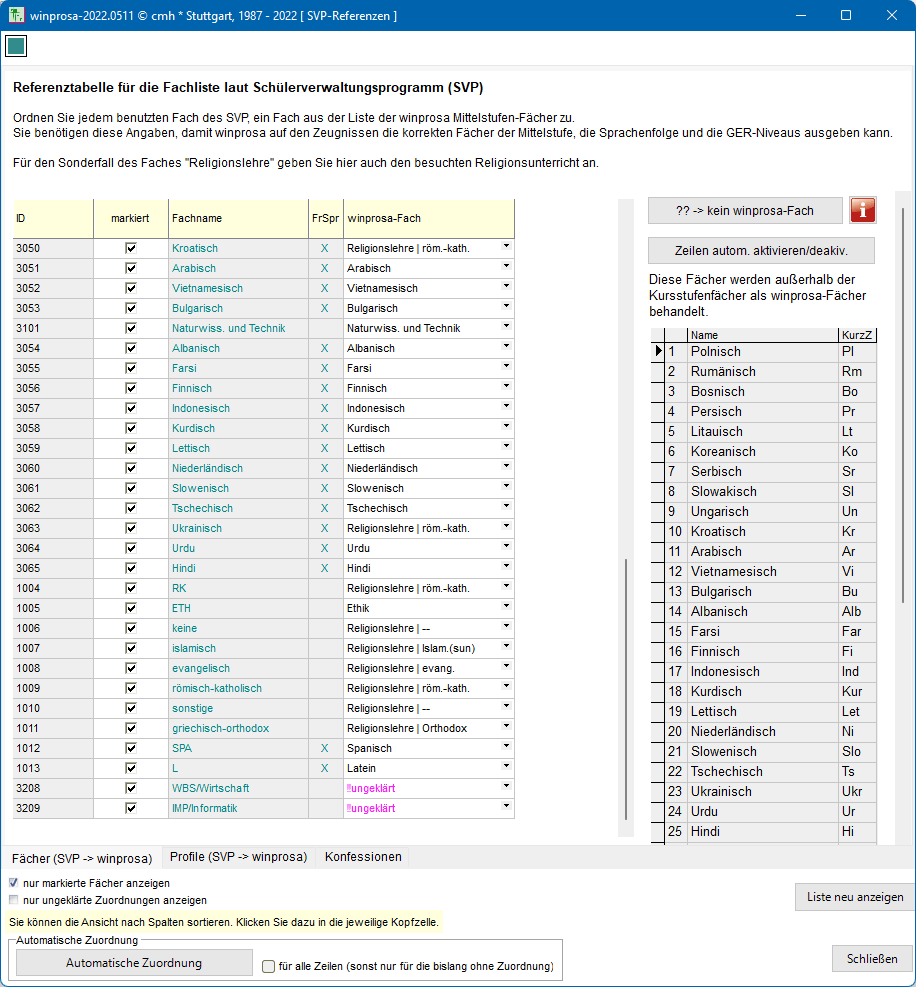
Task: Uncheck the markiert checkbox for Arabisch
Action: pos(130,268)
